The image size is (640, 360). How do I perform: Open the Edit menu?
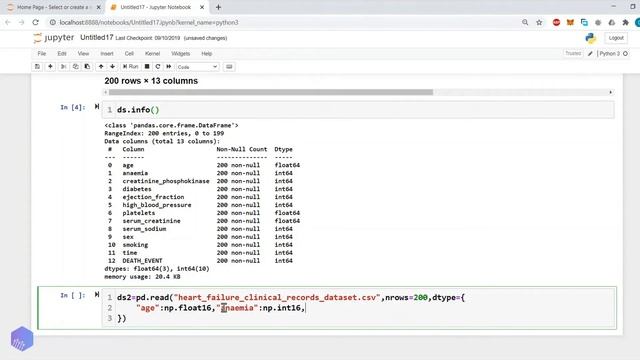pyautogui.click(x=62, y=53)
